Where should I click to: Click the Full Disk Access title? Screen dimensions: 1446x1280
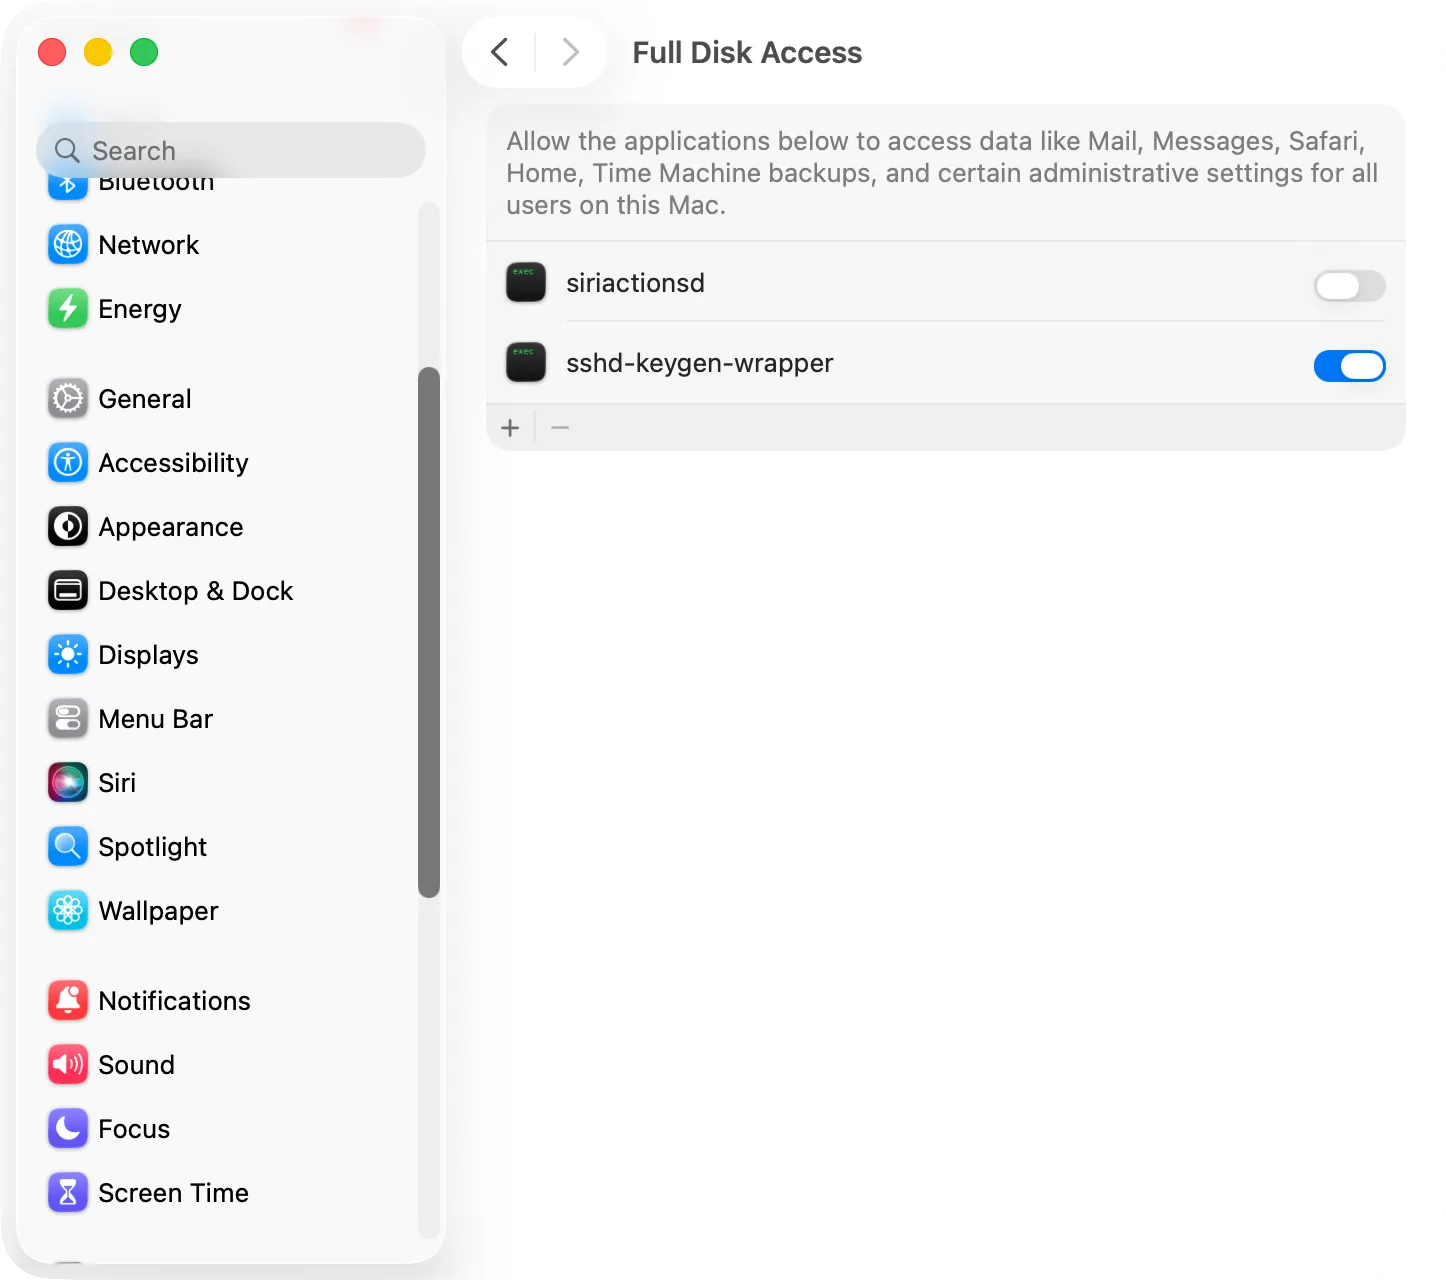747,52
